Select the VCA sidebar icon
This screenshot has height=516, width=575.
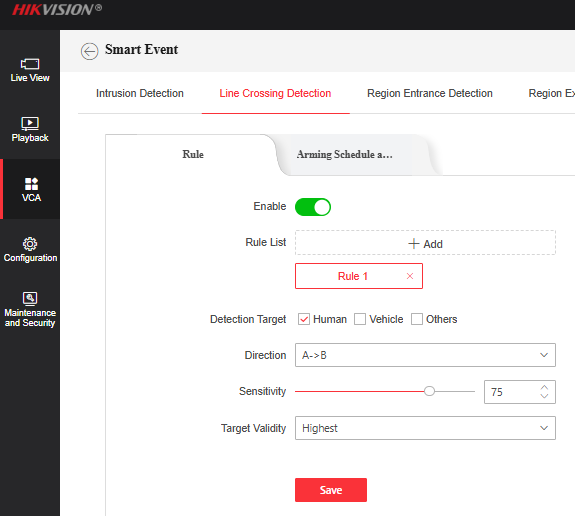pyautogui.click(x=31, y=184)
